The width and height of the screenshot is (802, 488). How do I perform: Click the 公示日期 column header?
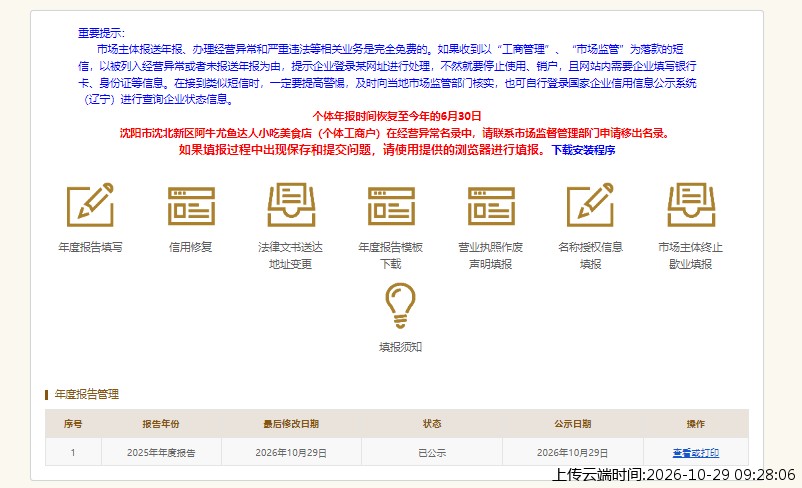coord(572,424)
